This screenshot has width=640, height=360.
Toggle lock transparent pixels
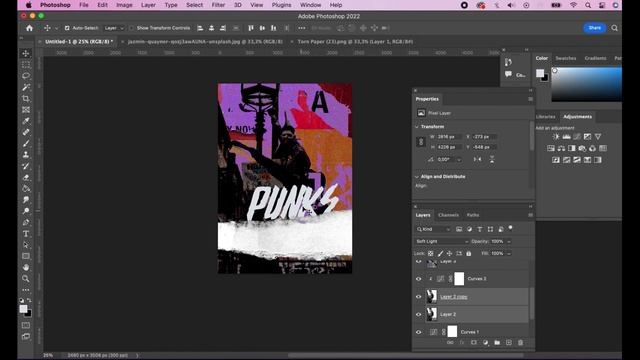[x=431, y=253]
